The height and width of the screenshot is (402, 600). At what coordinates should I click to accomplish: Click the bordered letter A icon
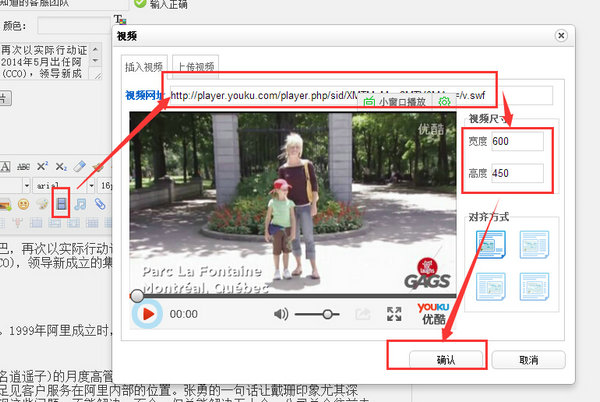[5, 167]
